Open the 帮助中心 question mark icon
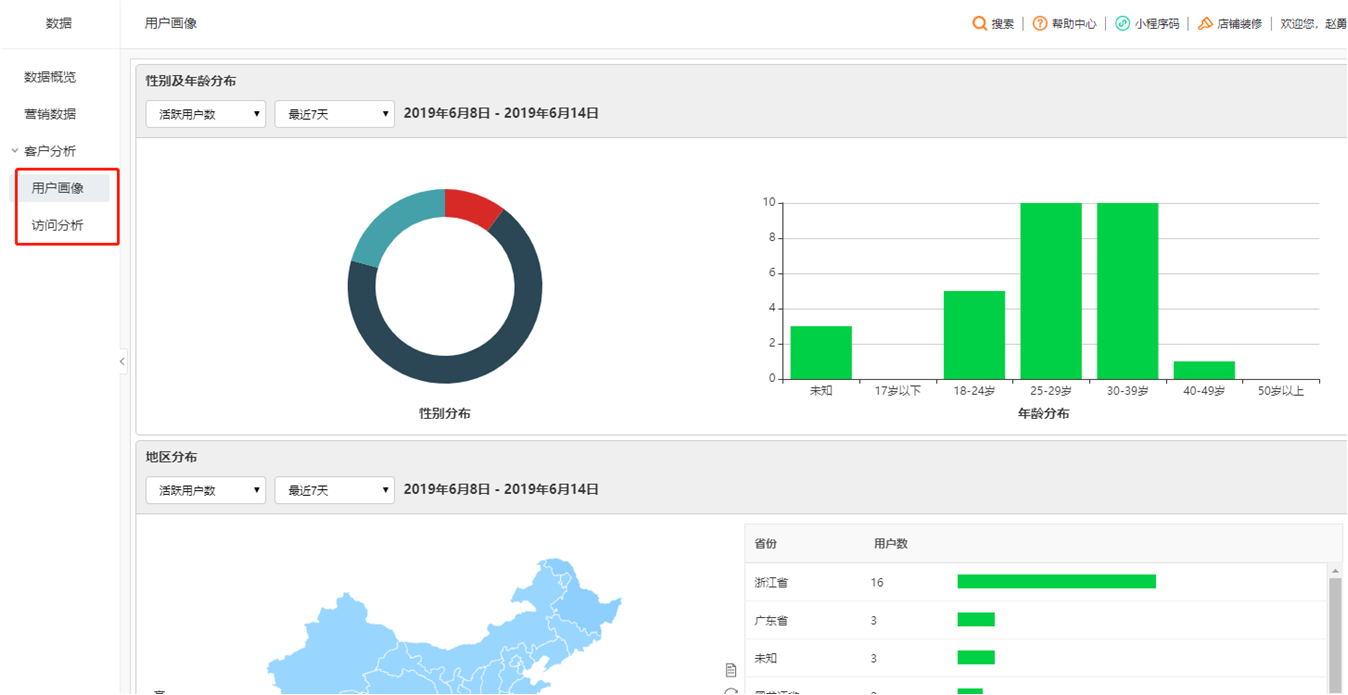The image size is (1348, 695). (1040, 23)
